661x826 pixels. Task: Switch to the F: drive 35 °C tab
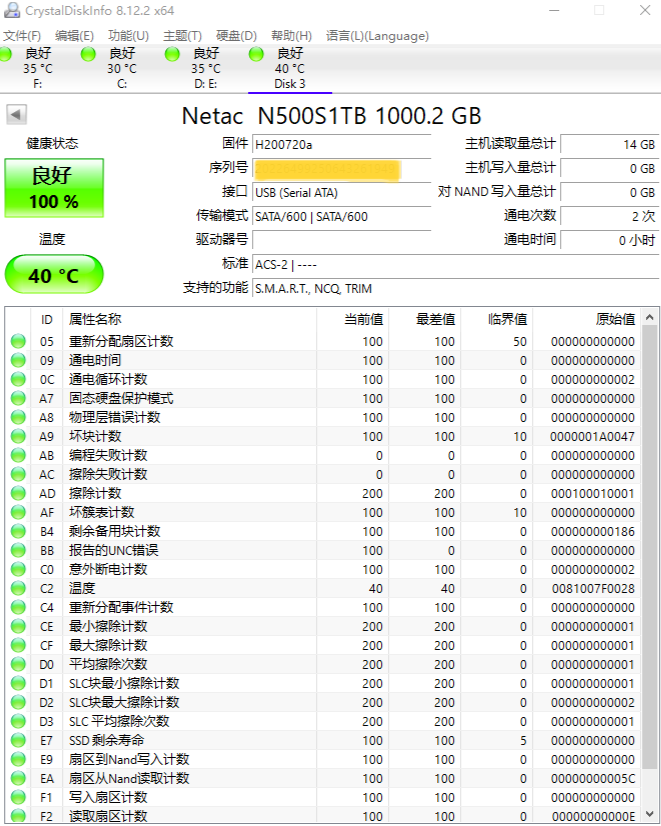(x=37, y=69)
